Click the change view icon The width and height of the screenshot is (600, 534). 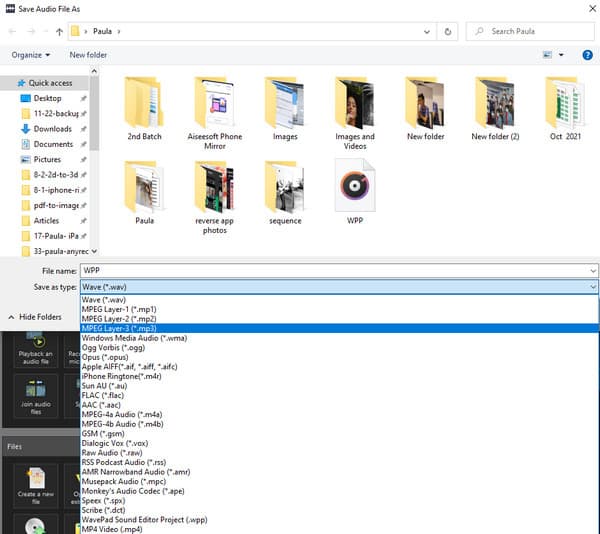(548, 55)
